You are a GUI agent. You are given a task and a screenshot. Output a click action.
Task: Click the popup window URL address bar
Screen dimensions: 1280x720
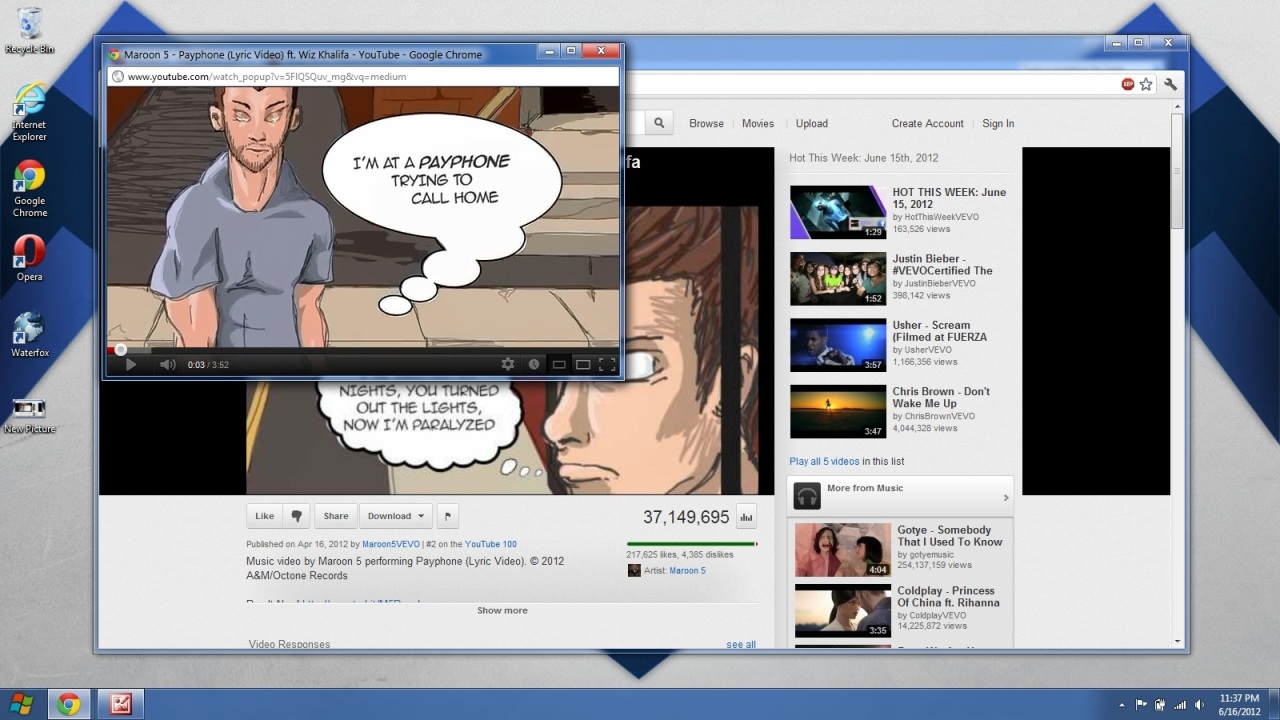[x=363, y=76]
